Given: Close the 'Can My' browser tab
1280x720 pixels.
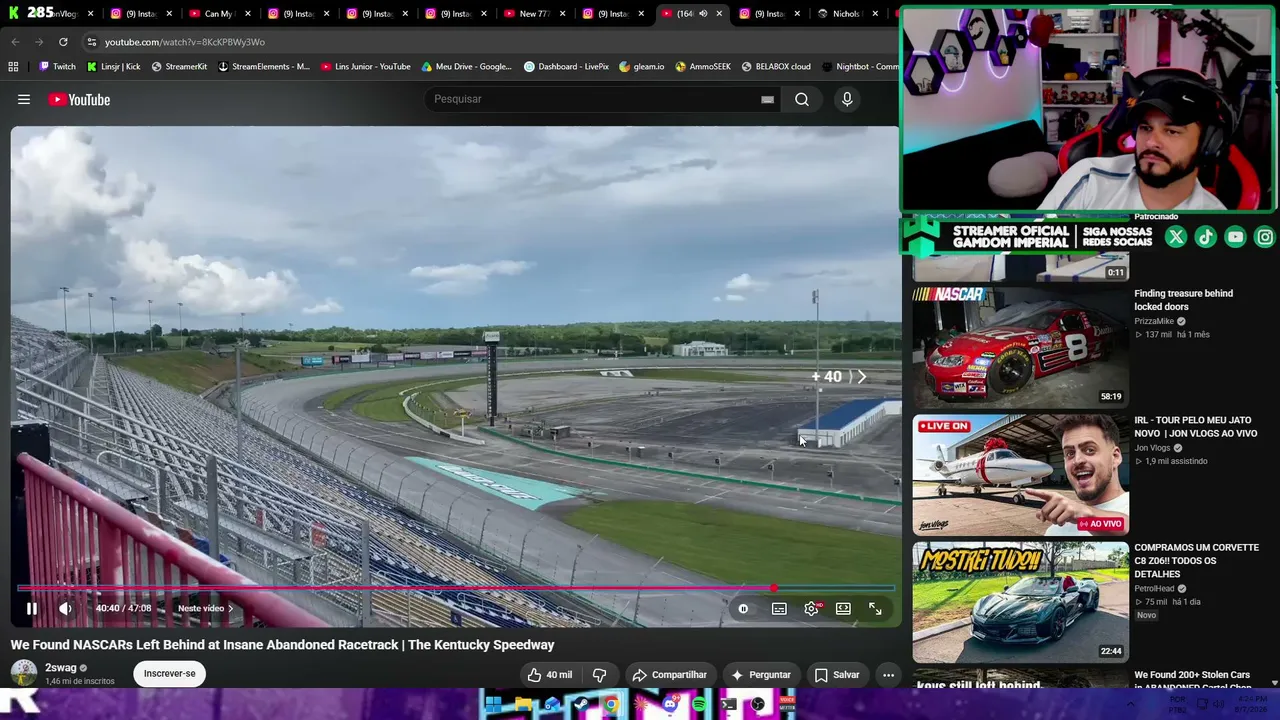Looking at the screenshot, I should [x=246, y=14].
